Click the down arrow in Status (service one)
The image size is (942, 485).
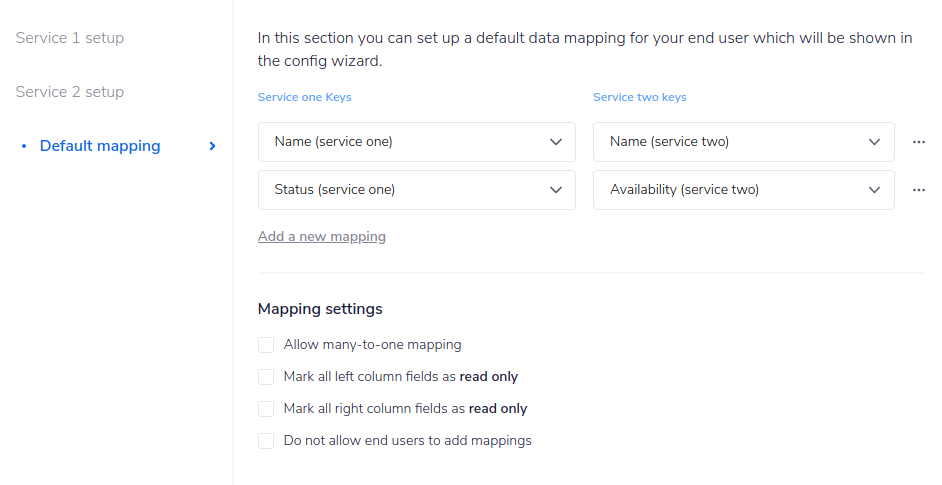(x=556, y=190)
